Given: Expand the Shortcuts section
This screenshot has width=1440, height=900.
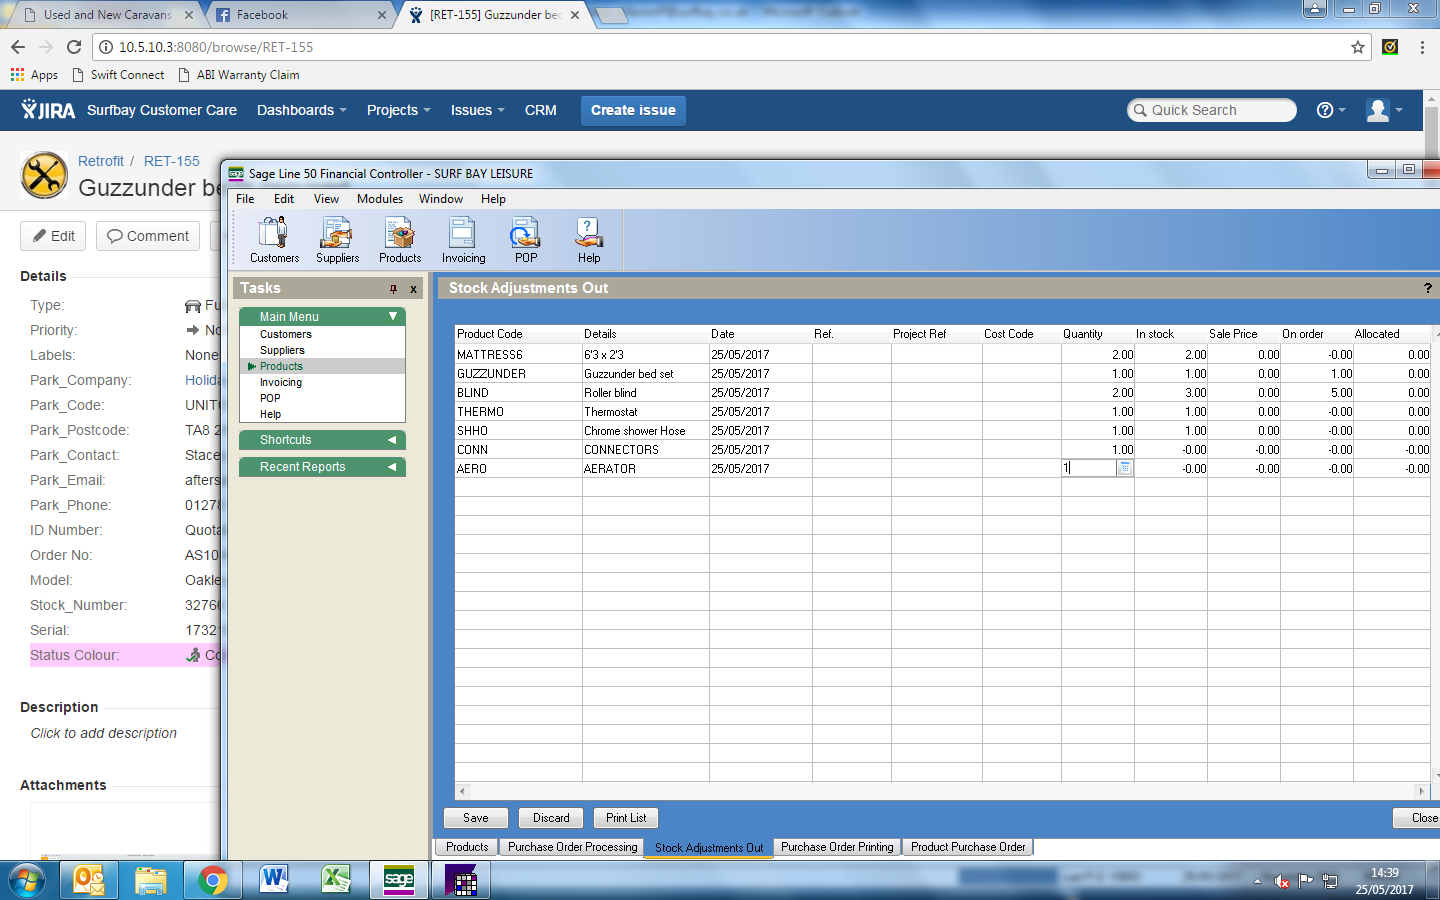Looking at the screenshot, I should click(392, 440).
